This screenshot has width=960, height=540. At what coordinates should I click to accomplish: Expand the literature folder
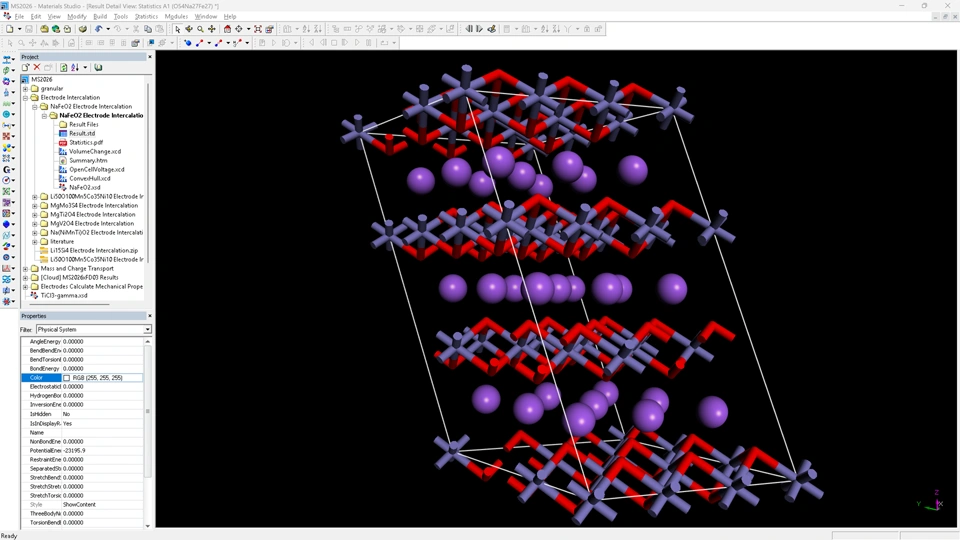35,242
